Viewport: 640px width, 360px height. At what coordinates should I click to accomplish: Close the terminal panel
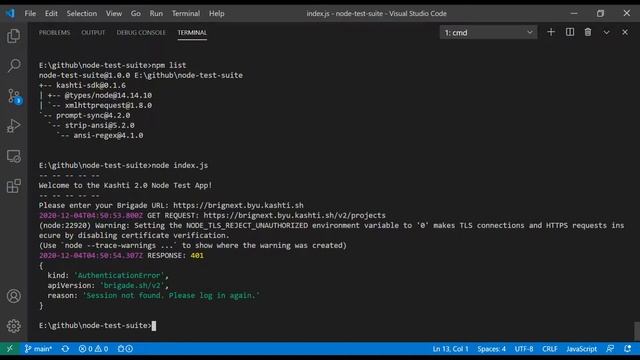[x=625, y=32]
